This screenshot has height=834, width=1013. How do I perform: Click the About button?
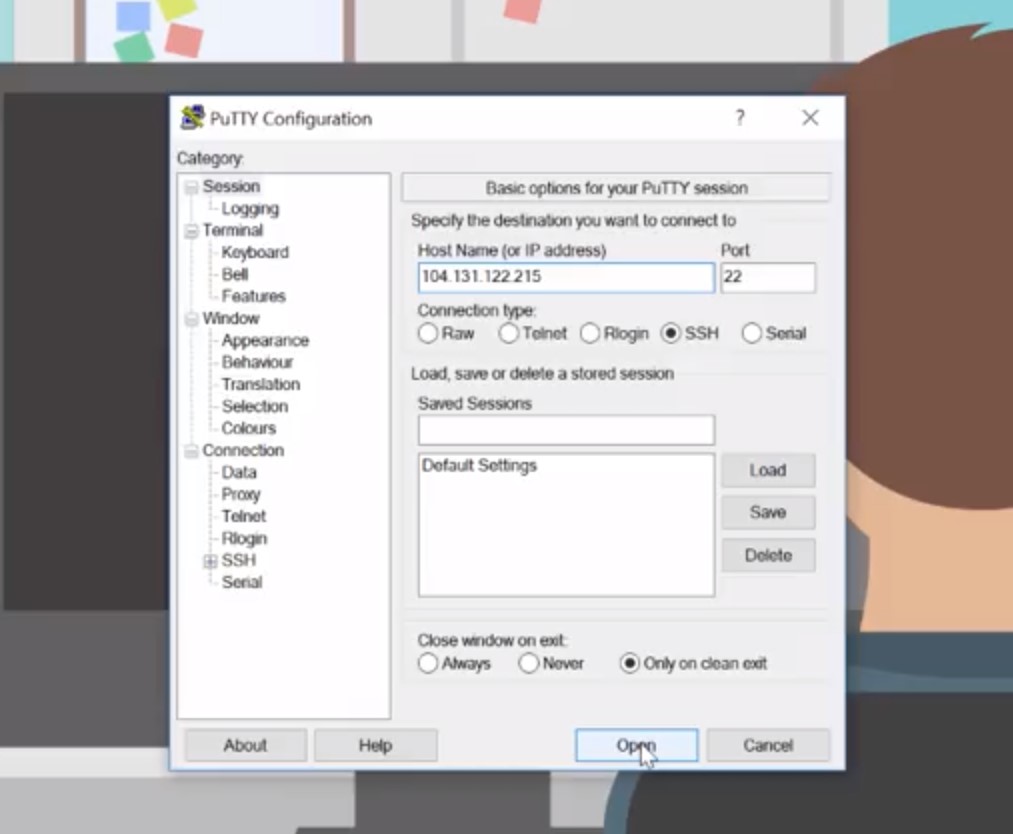pos(245,745)
